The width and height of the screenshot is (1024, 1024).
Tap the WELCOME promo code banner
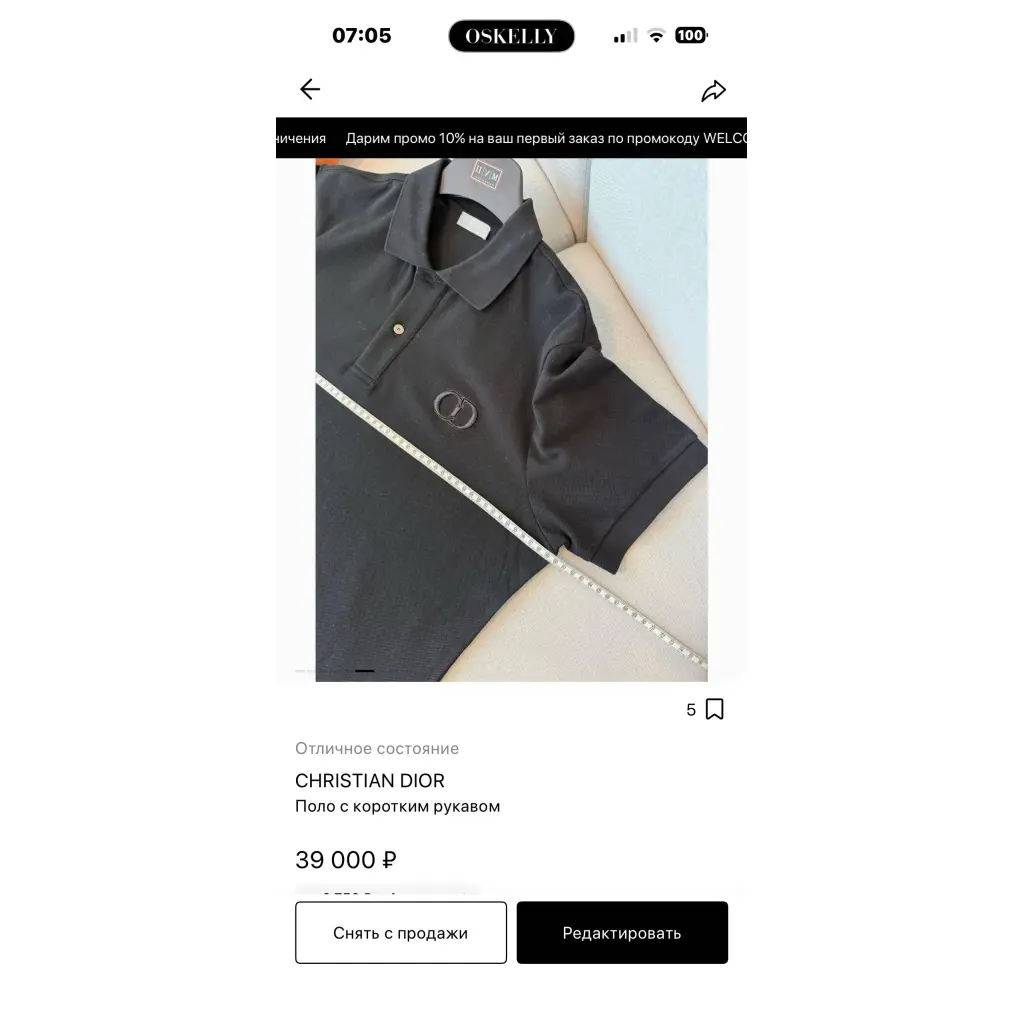[x=546, y=138]
